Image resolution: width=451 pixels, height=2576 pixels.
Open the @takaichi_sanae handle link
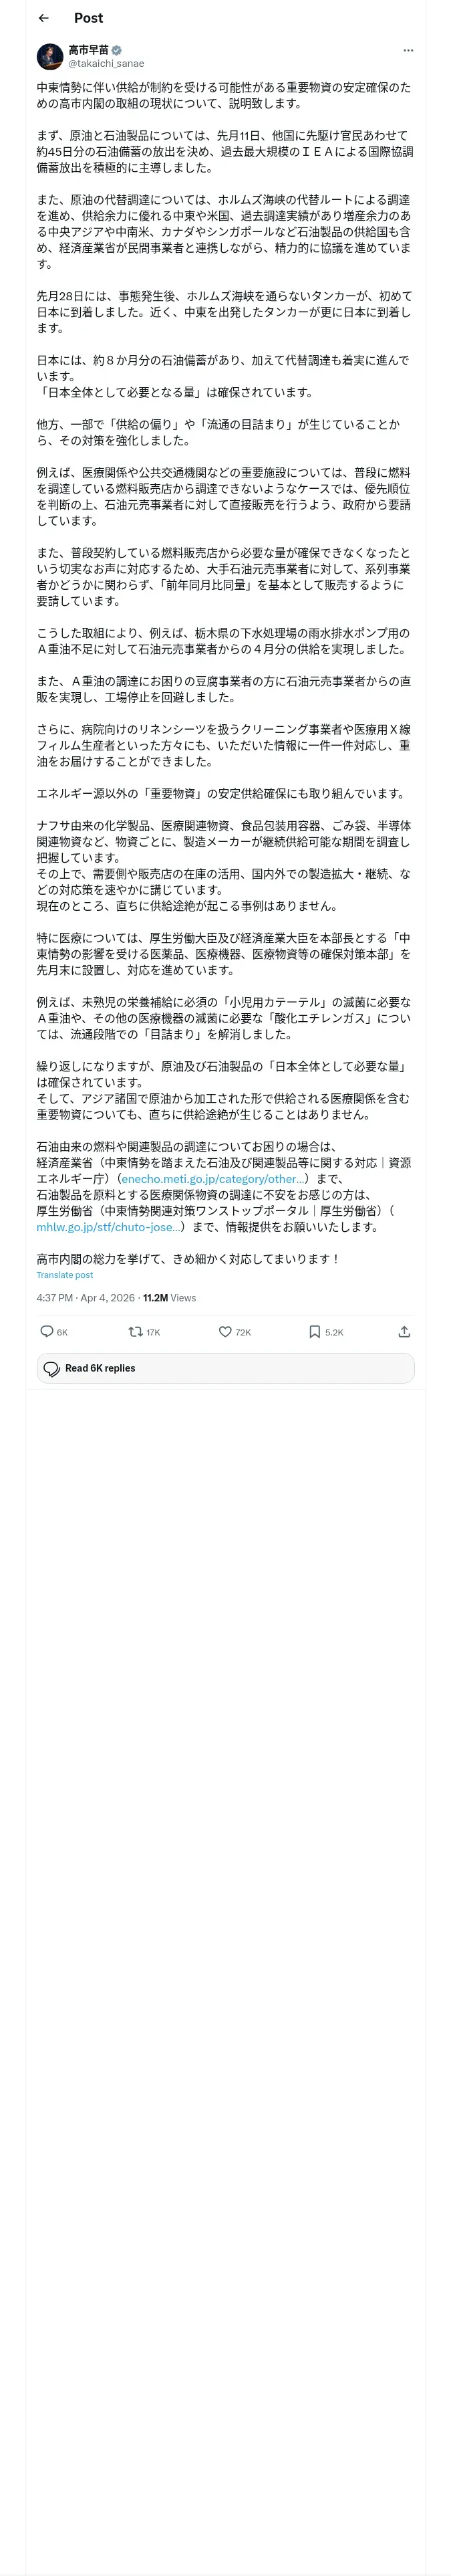point(106,64)
